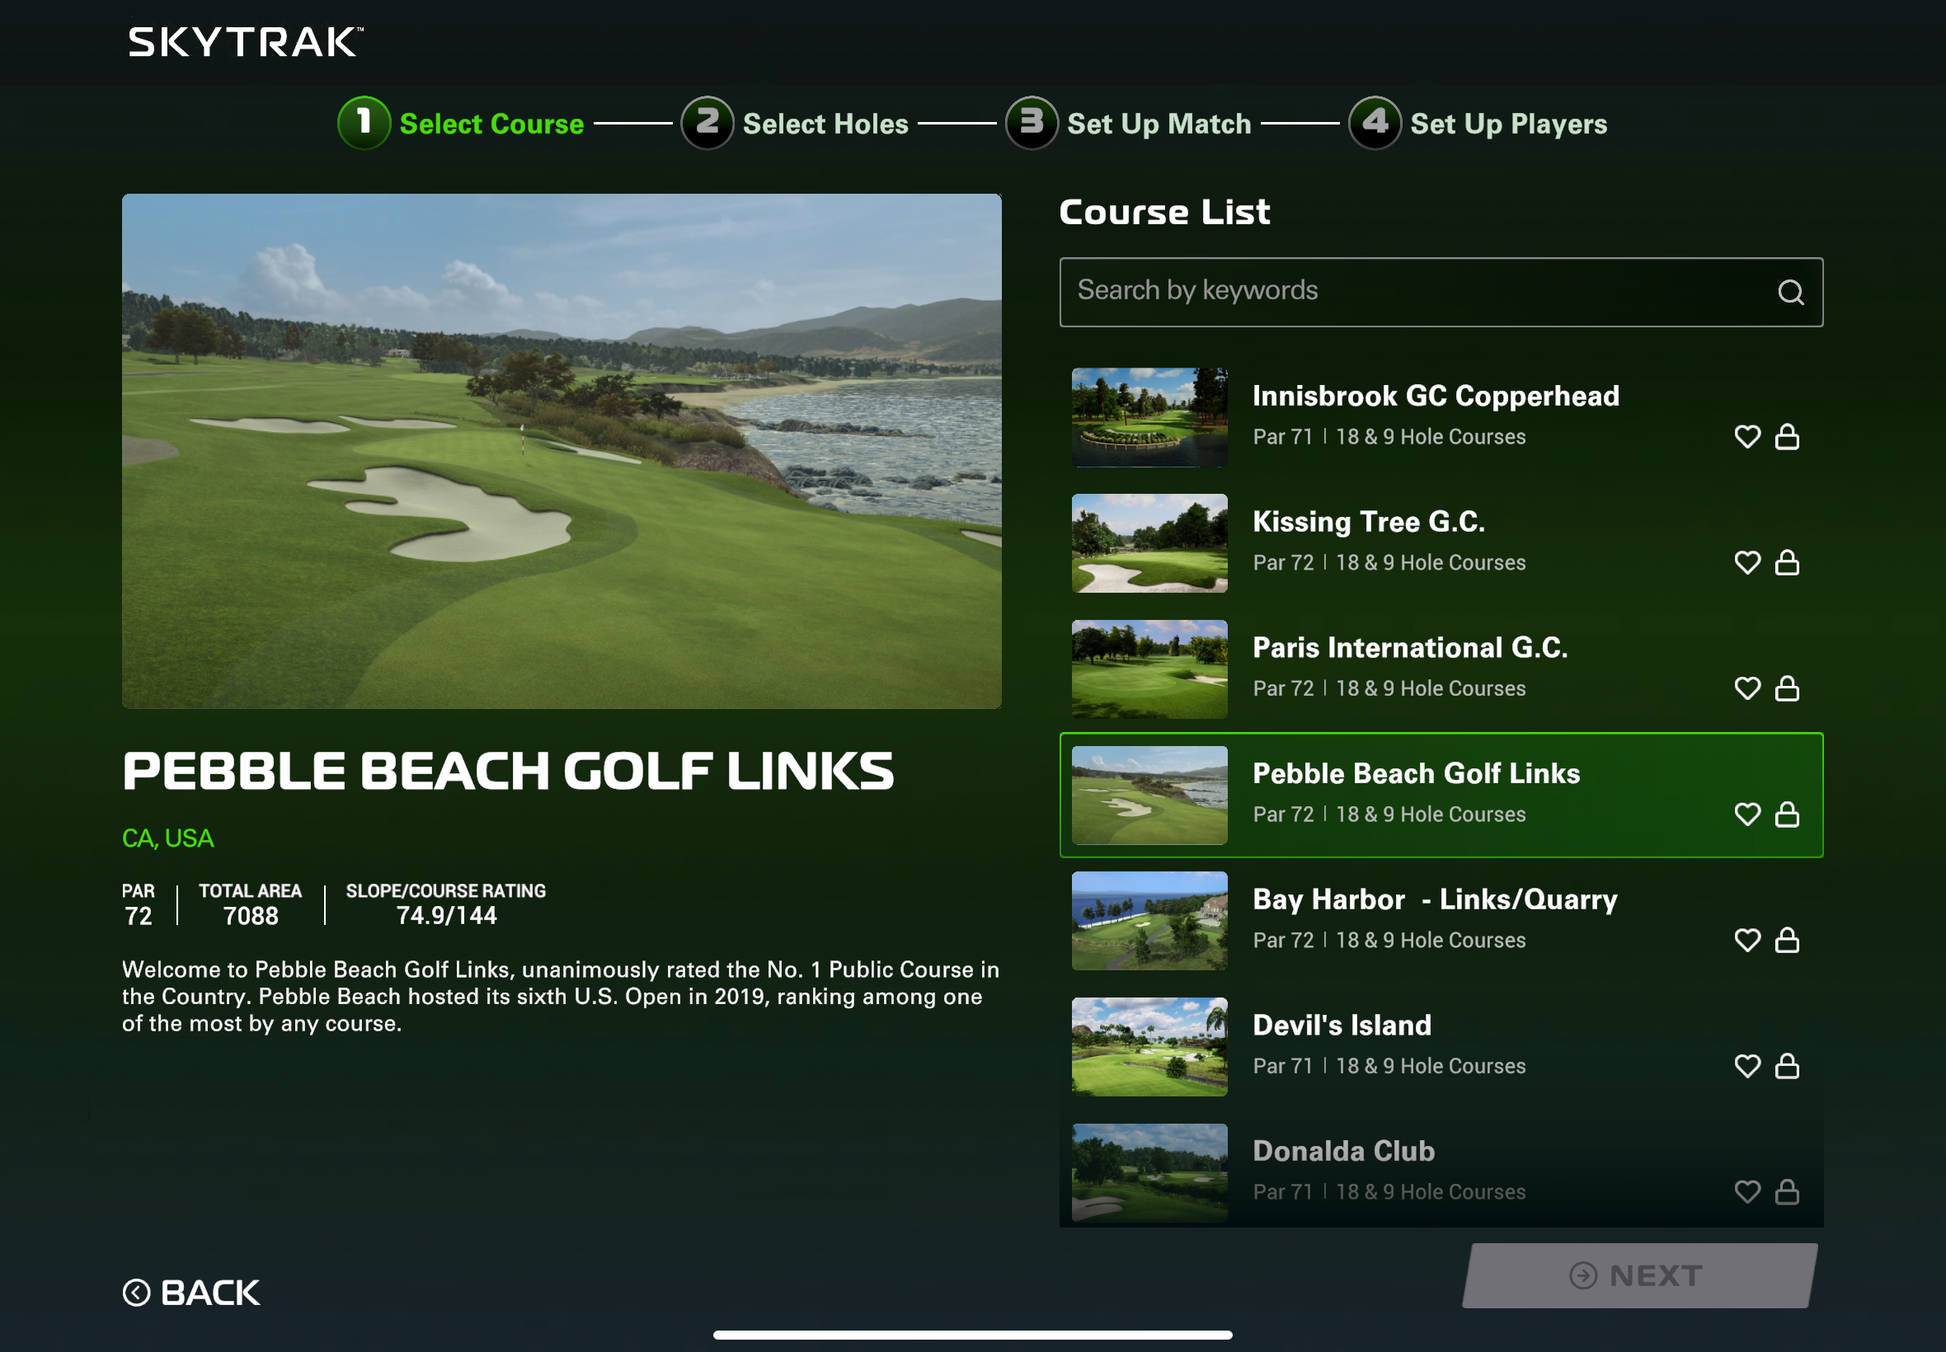Click heart icon for Bay Harbor Links/Quarry

pyautogui.click(x=1747, y=941)
